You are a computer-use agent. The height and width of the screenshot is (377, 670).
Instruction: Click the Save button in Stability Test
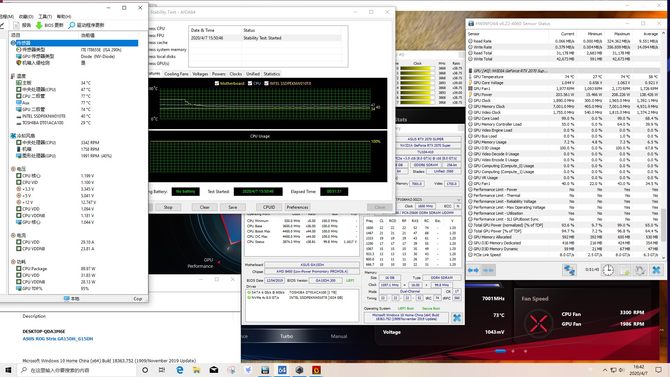coord(232,207)
